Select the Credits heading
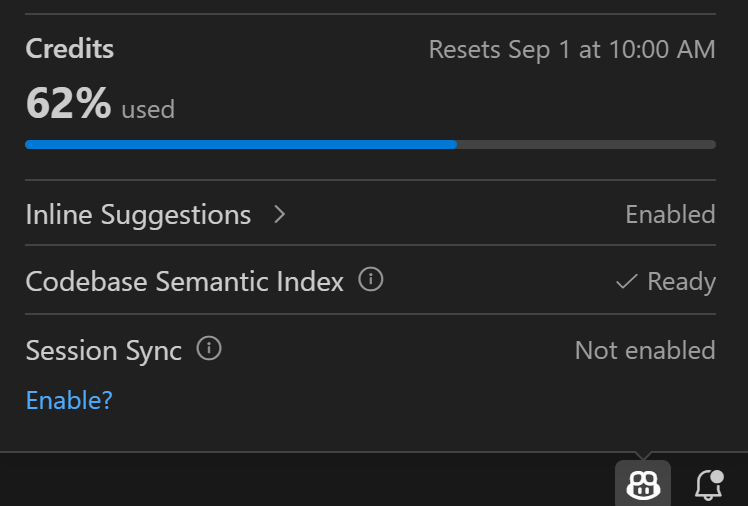Screen dimensions: 748x506 tap(70, 49)
